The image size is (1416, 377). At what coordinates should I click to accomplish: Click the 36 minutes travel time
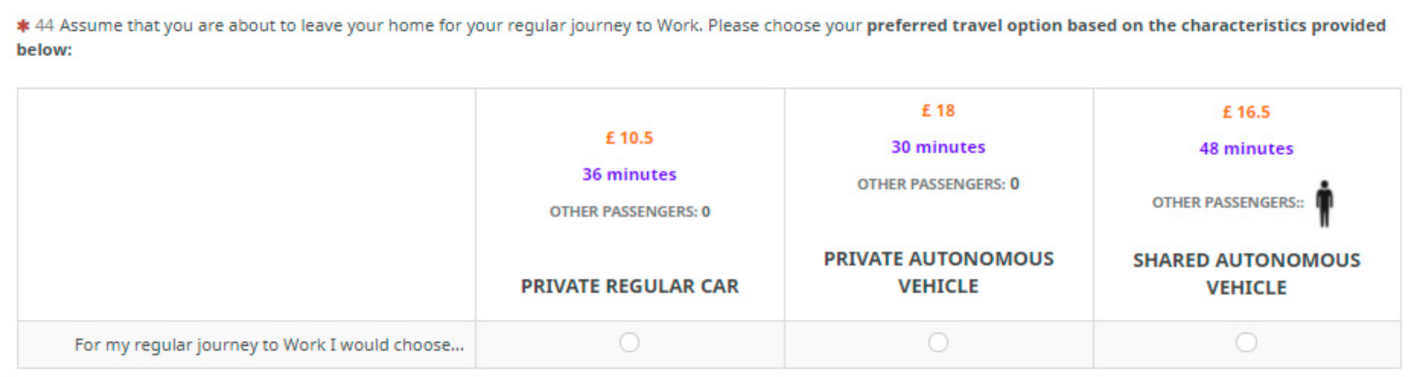pos(629,174)
